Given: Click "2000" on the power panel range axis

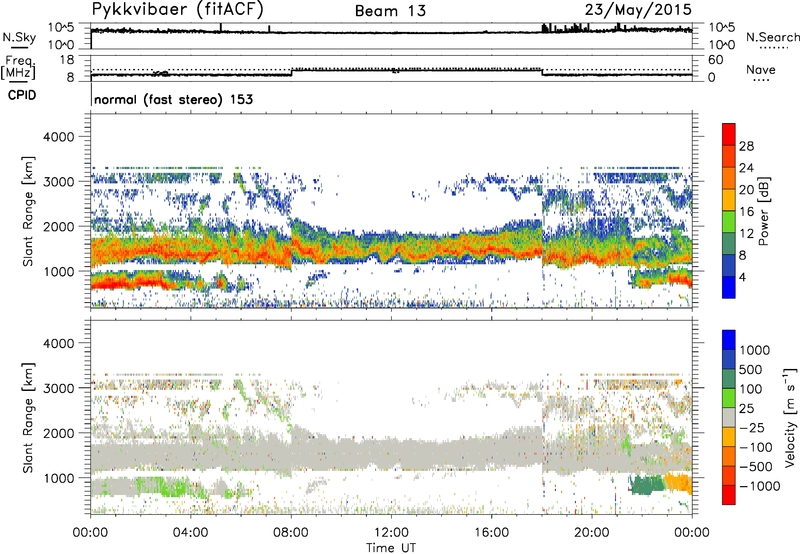Looking at the screenshot, I should pyautogui.click(x=58, y=226).
